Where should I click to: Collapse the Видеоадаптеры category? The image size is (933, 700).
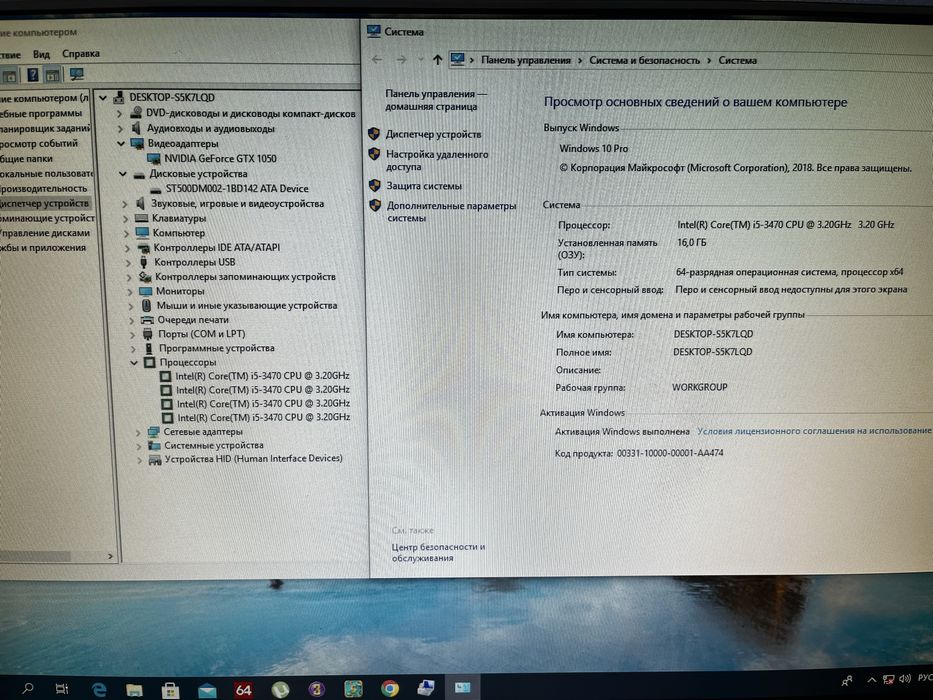coord(121,143)
